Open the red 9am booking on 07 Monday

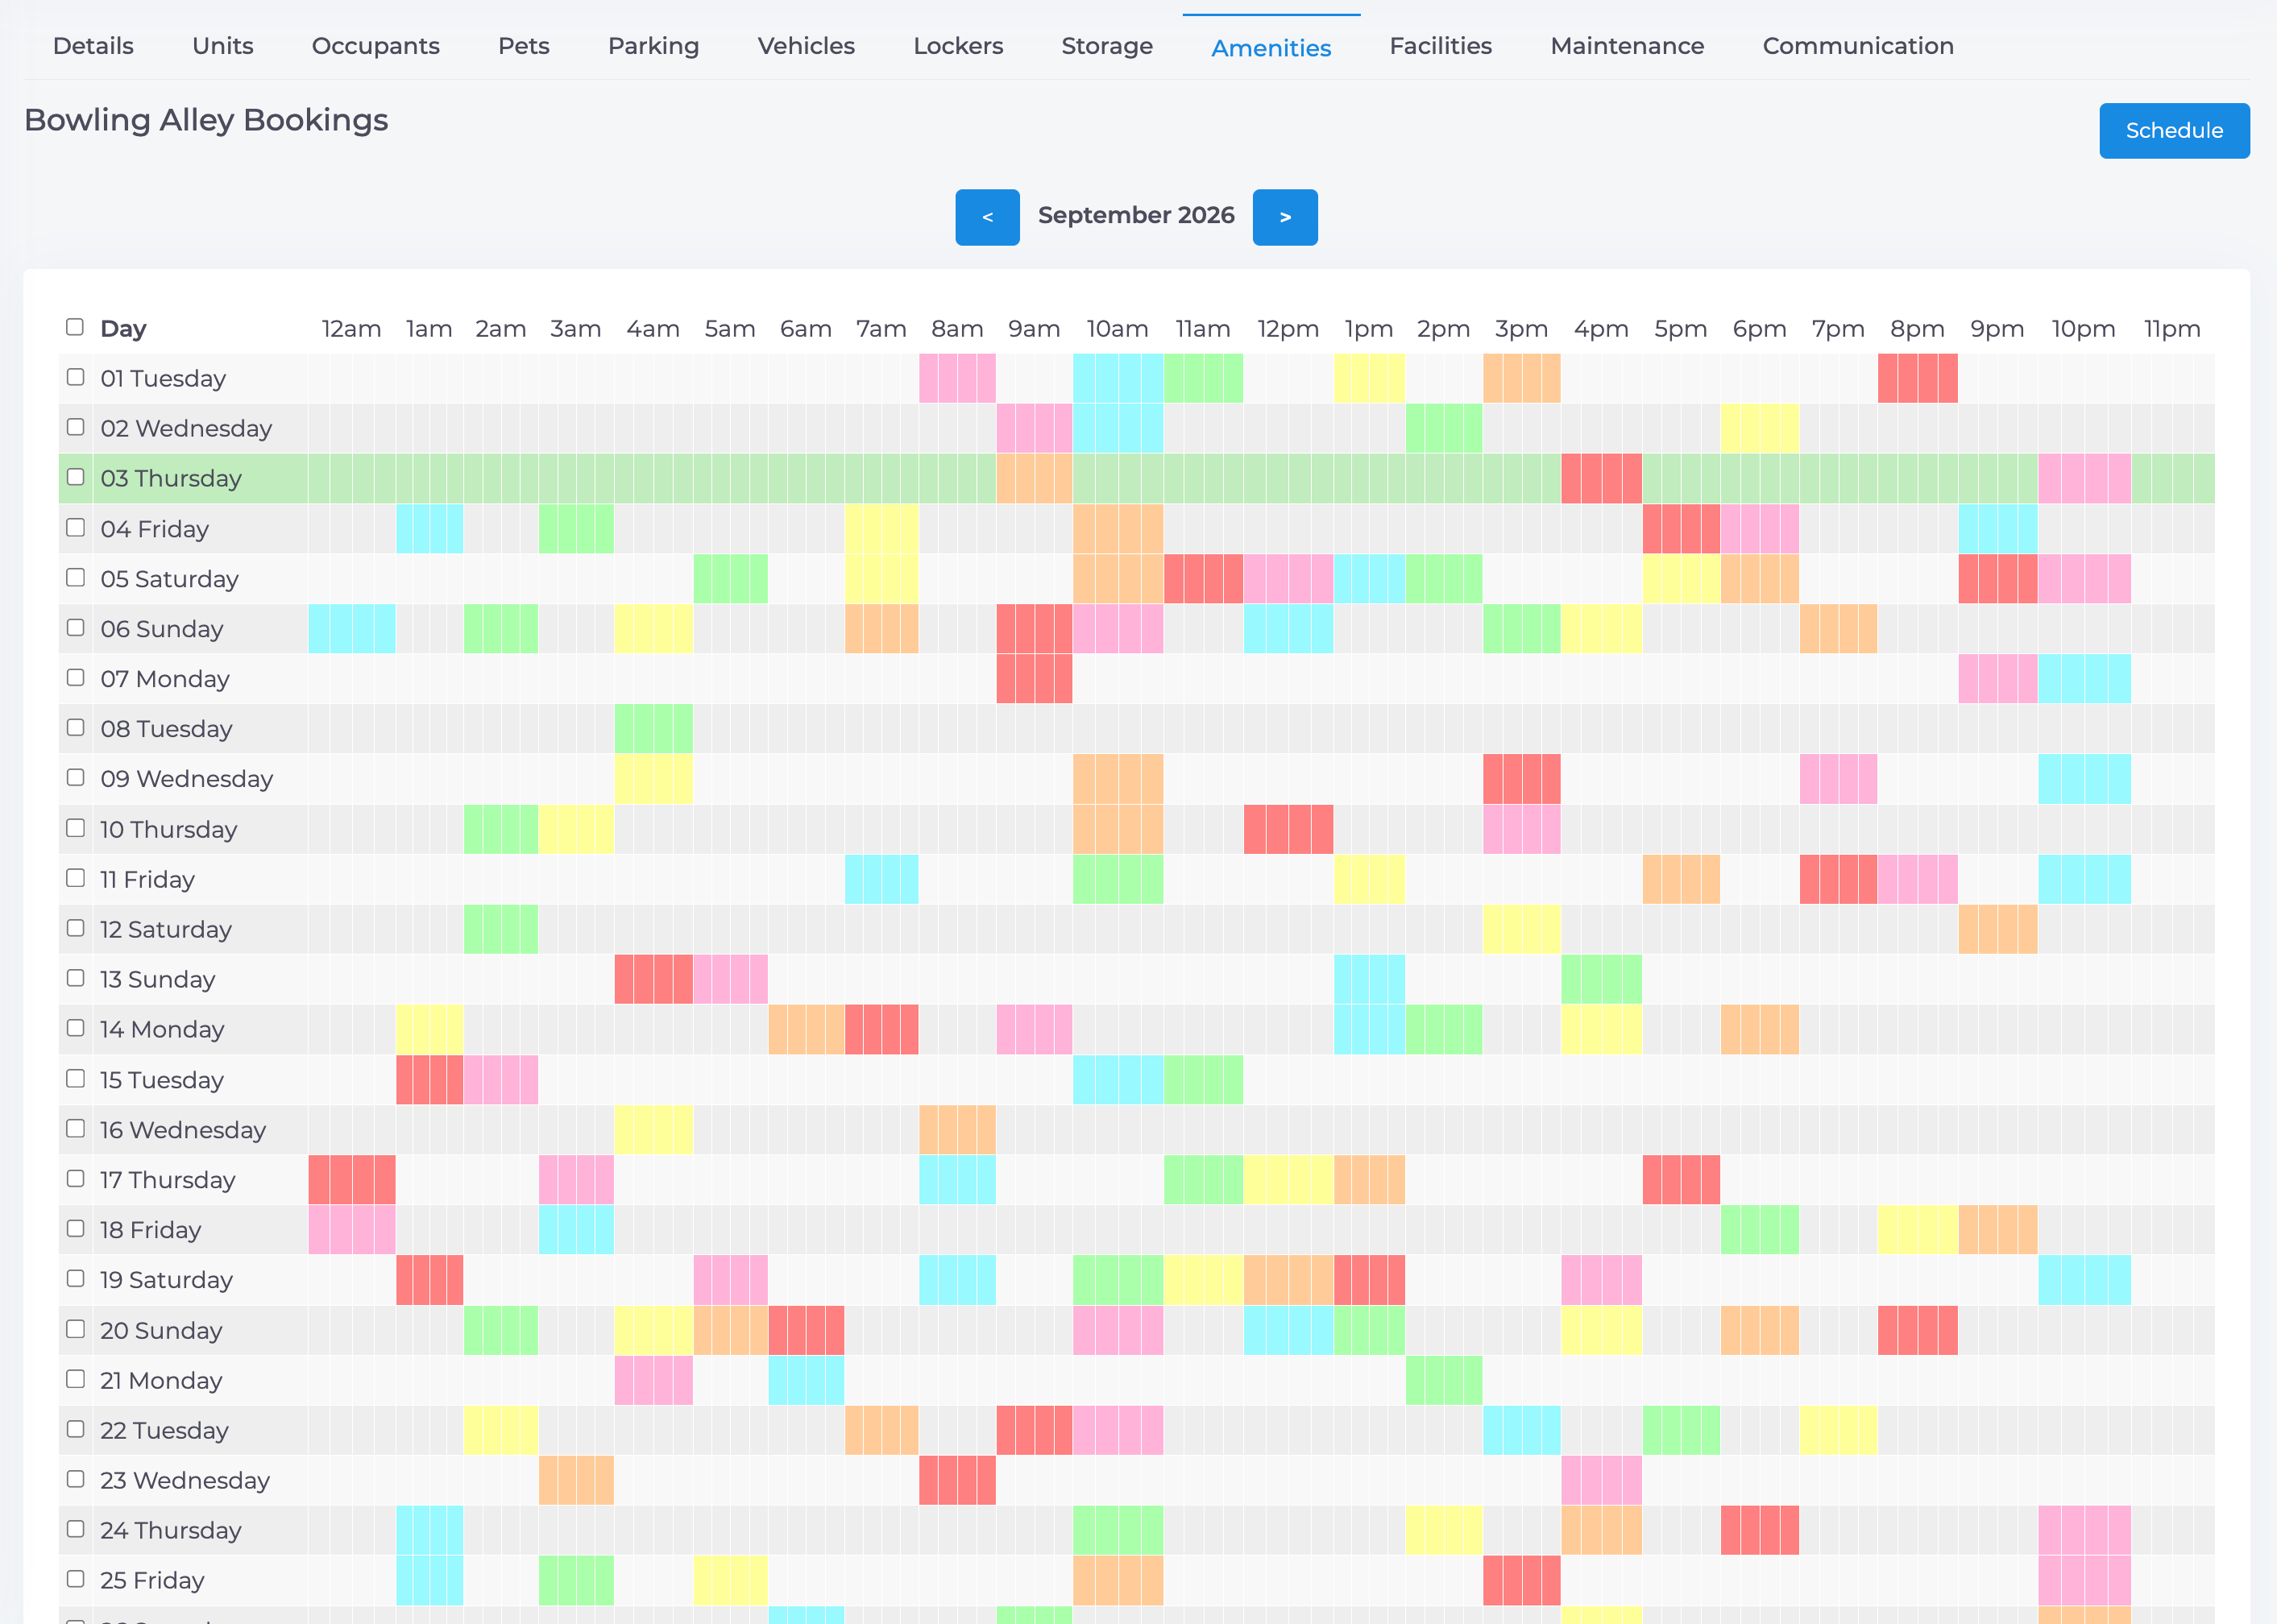tap(1034, 679)
